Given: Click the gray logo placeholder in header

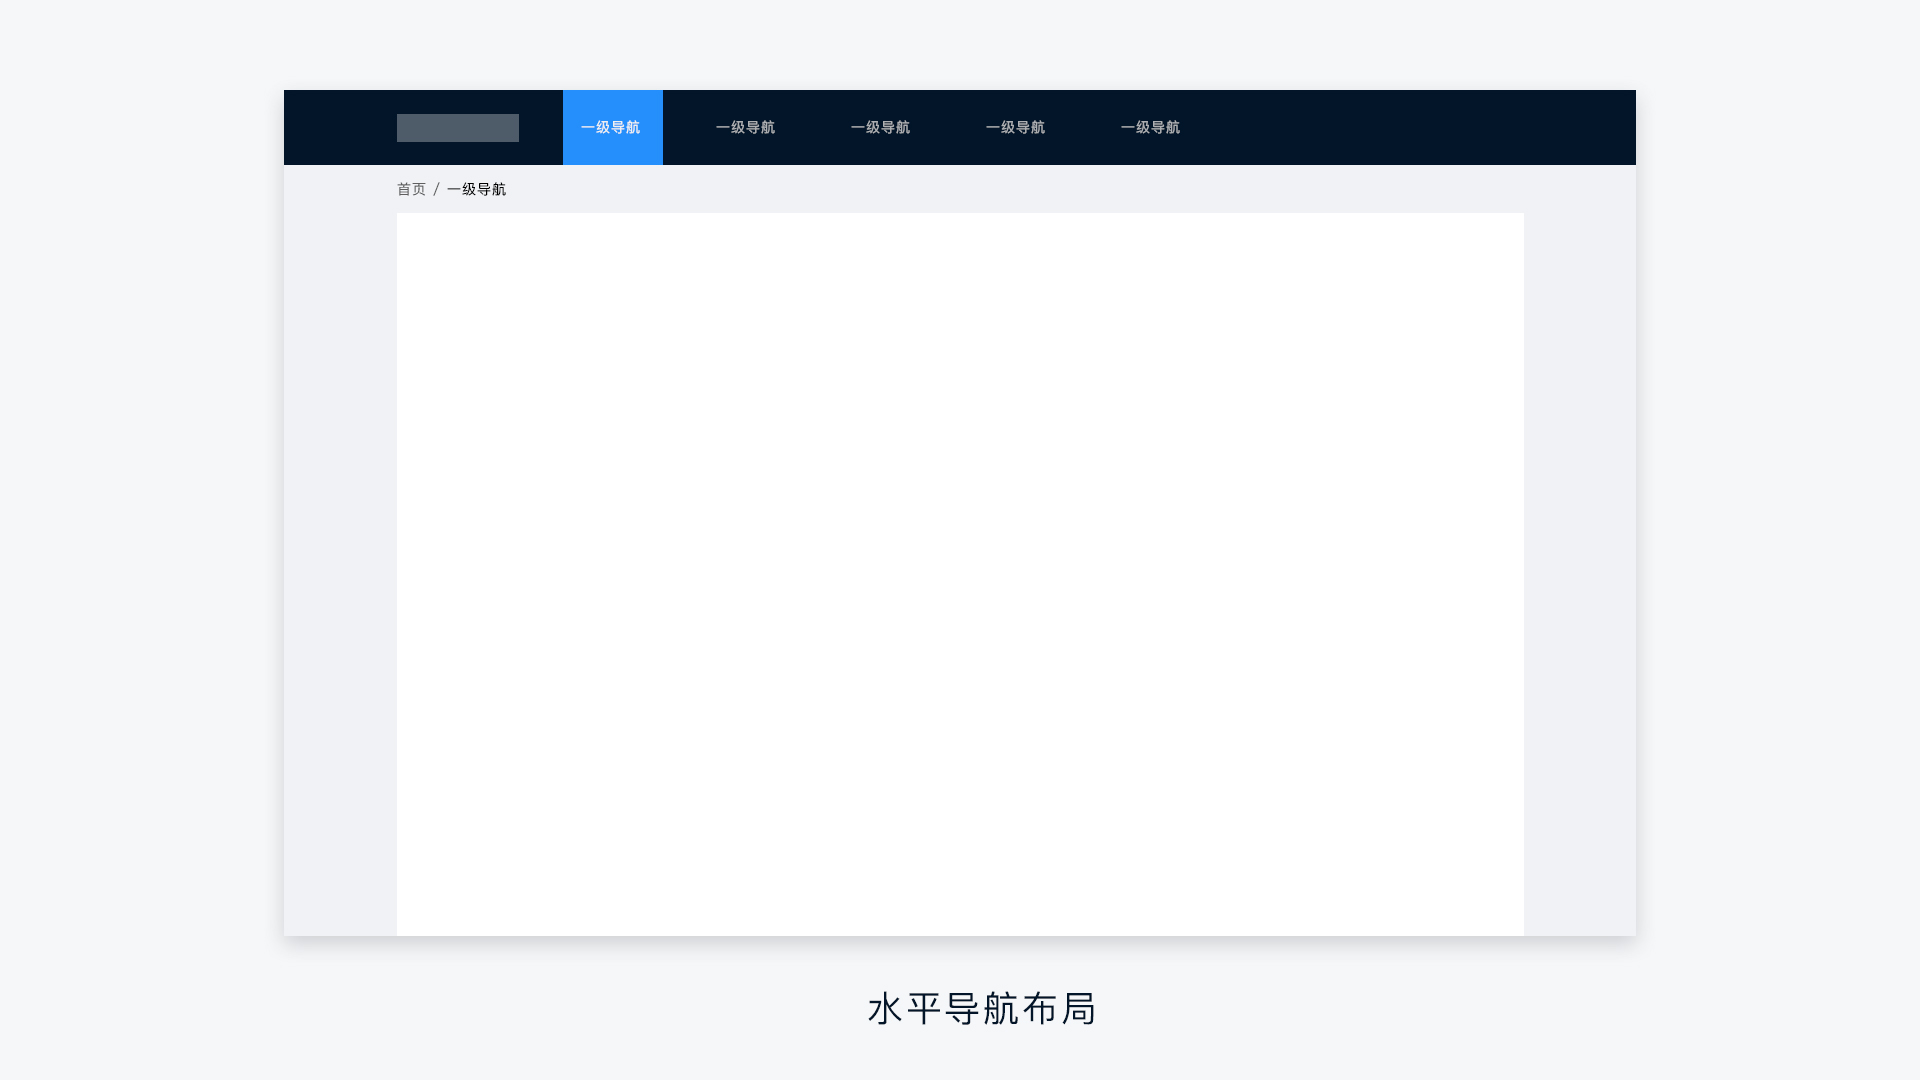Looking at the screenshot, I should click(457, 128).
